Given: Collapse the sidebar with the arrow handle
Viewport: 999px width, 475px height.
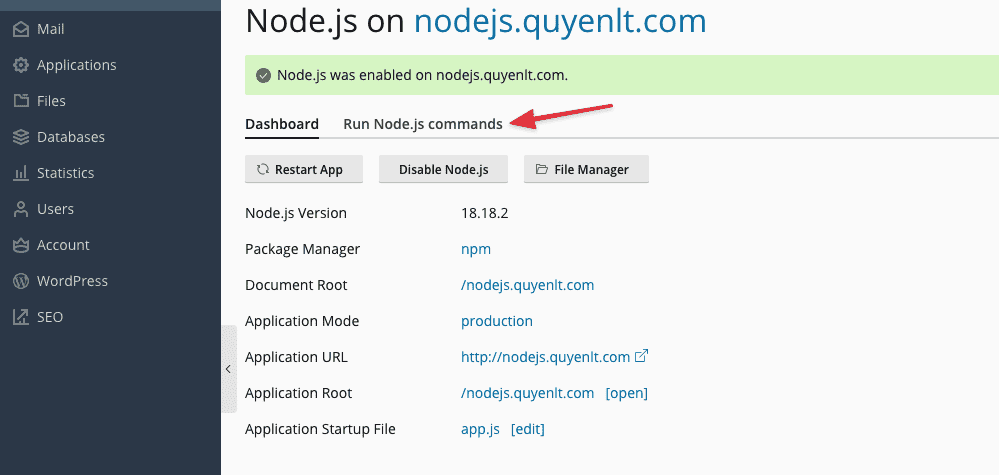Looking at the screenshot, I should pyautogui.click(x=228, y=369).
